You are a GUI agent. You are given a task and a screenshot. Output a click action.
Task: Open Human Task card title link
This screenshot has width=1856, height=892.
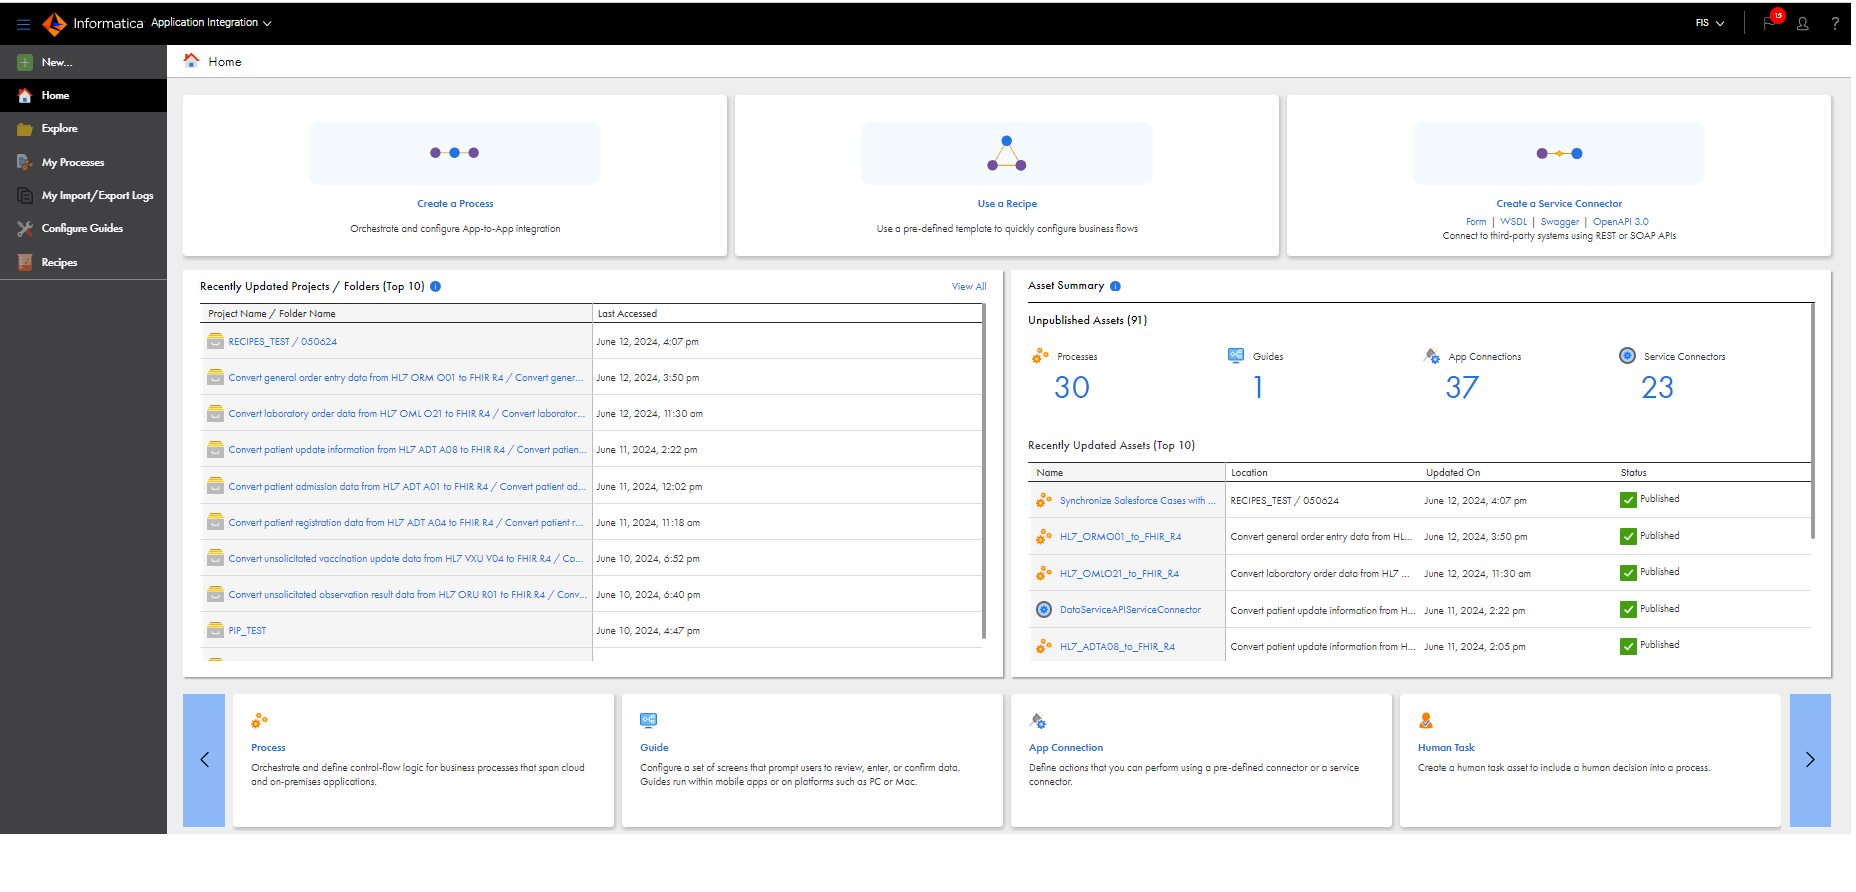(x=1446, y=748)
